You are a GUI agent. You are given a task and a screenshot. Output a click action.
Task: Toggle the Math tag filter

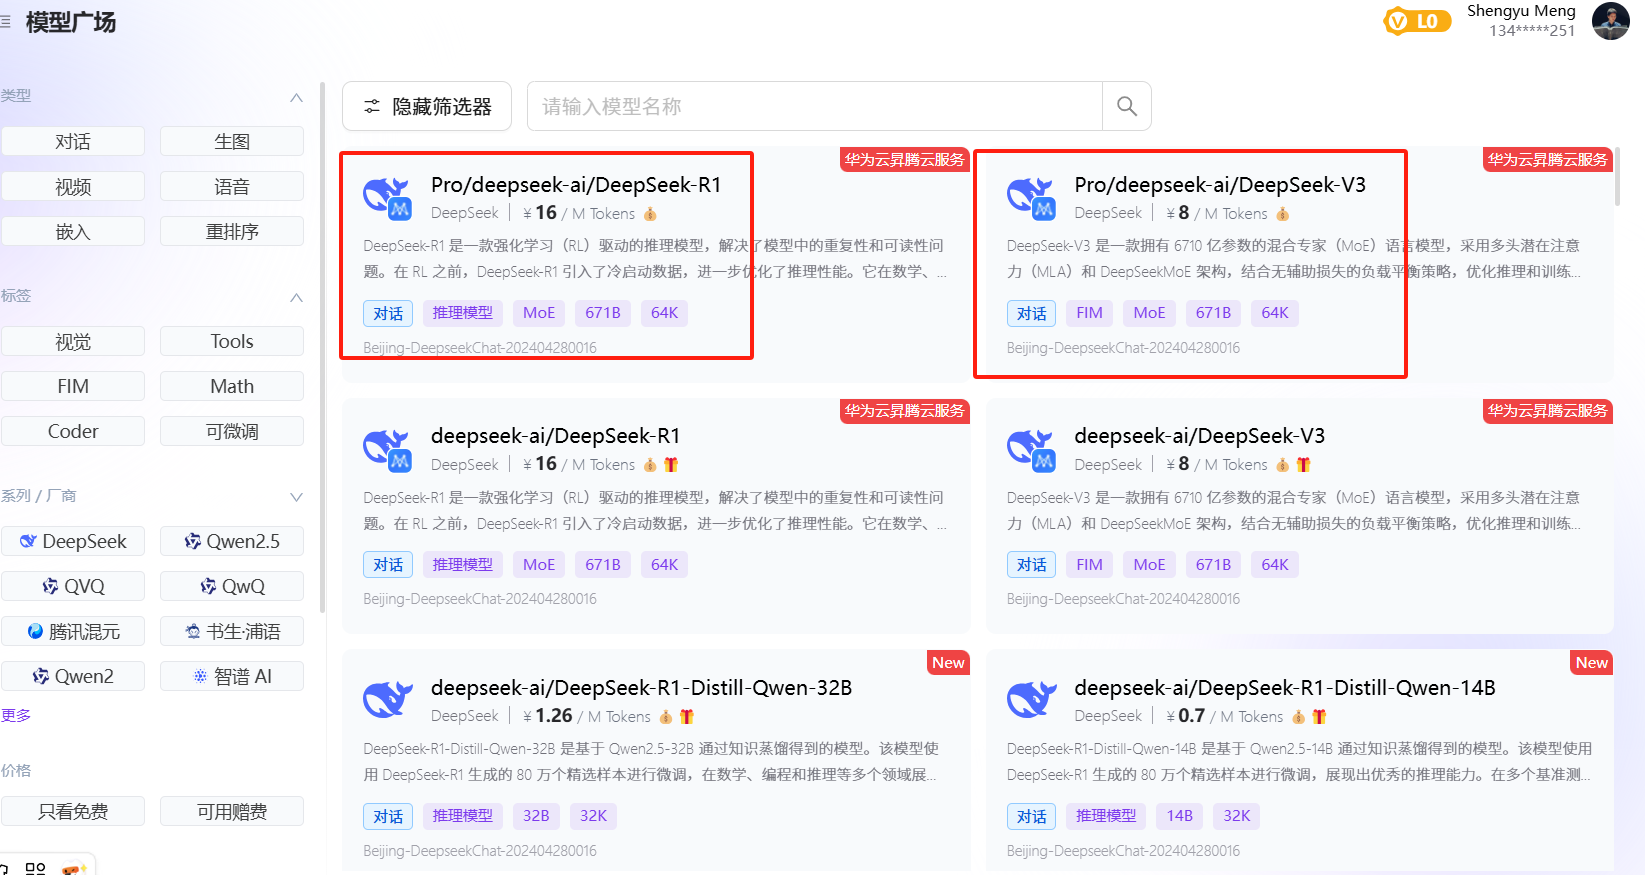click(232, 387)
